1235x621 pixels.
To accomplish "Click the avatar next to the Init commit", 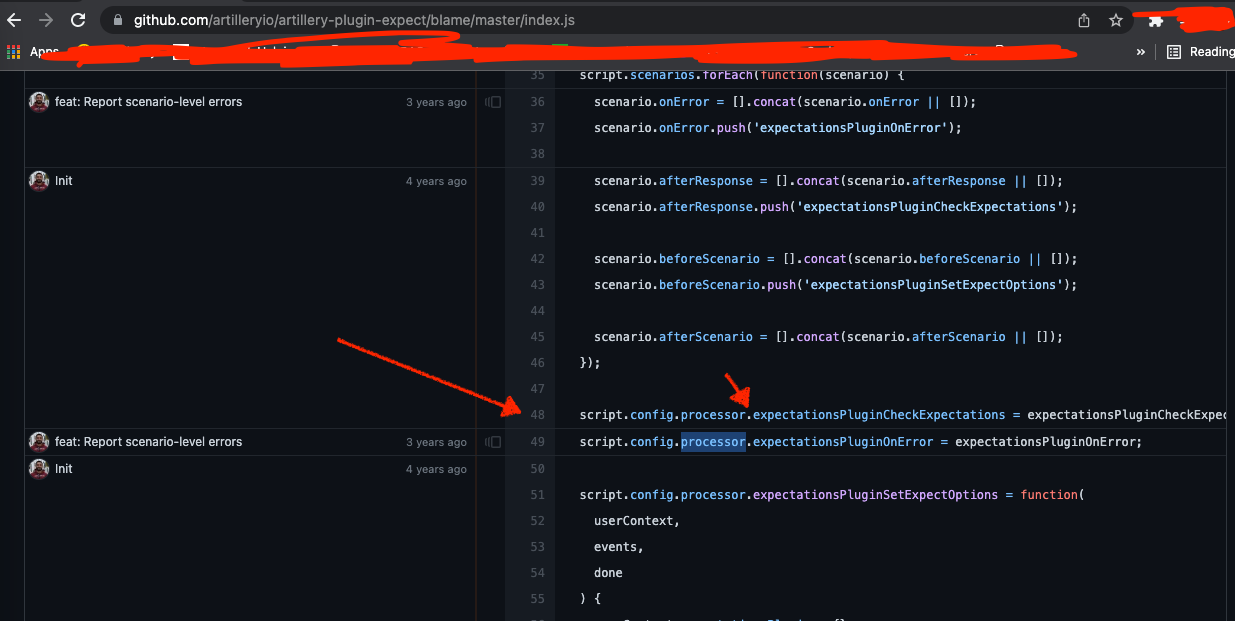I will tap(38, 180).
